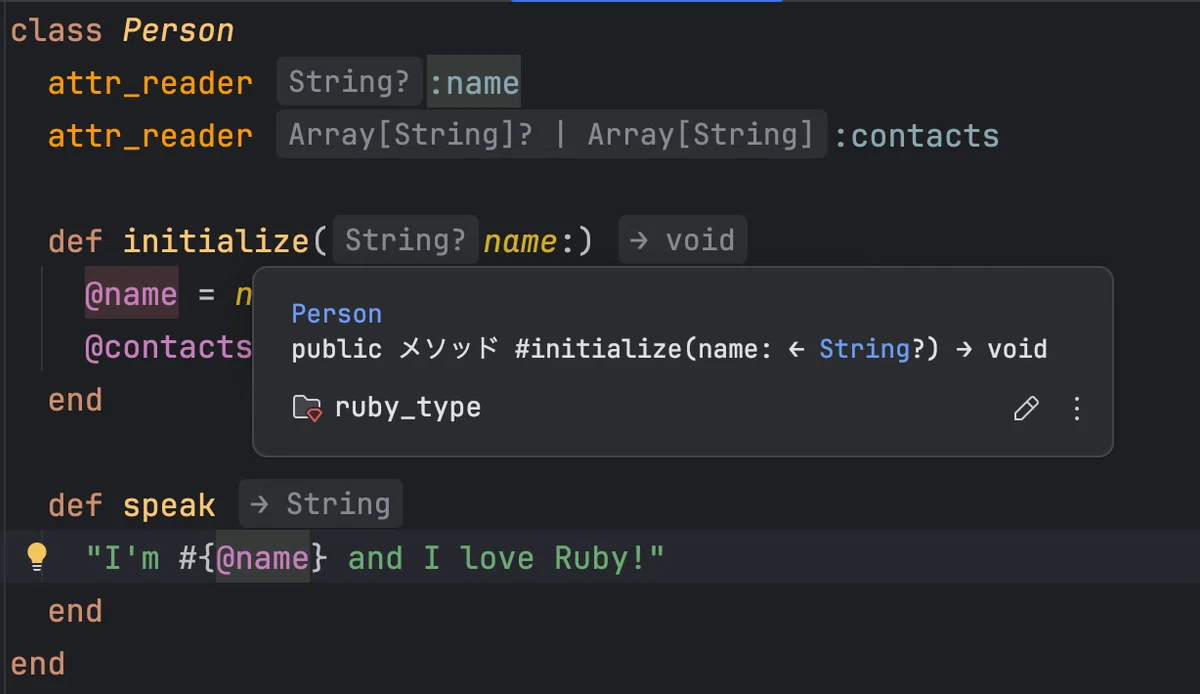Click the Array[String]? | Array[String] type hint
The height and width of the screenshot is (694, 1200).
[x=552, y=135]
